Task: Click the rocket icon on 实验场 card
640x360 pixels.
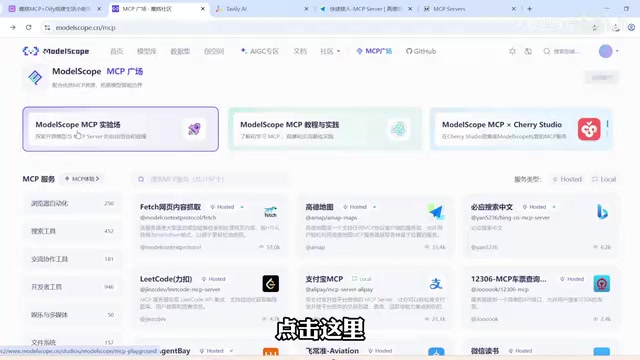Action: coord(194,129)
